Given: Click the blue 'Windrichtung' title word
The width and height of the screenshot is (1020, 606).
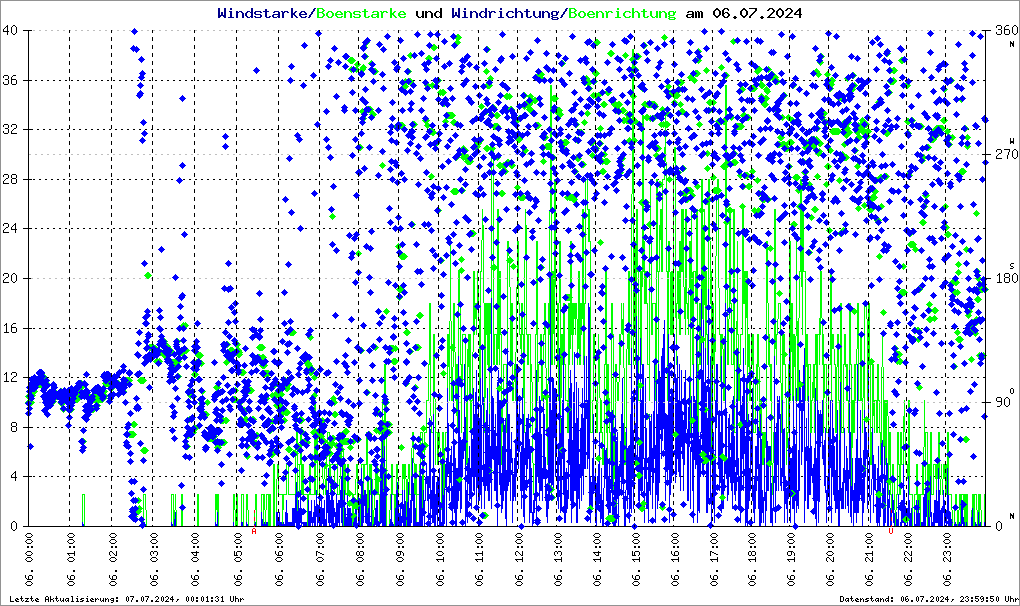Looking at the screenshot, I should pyautogui.click(x=505, y=13).
